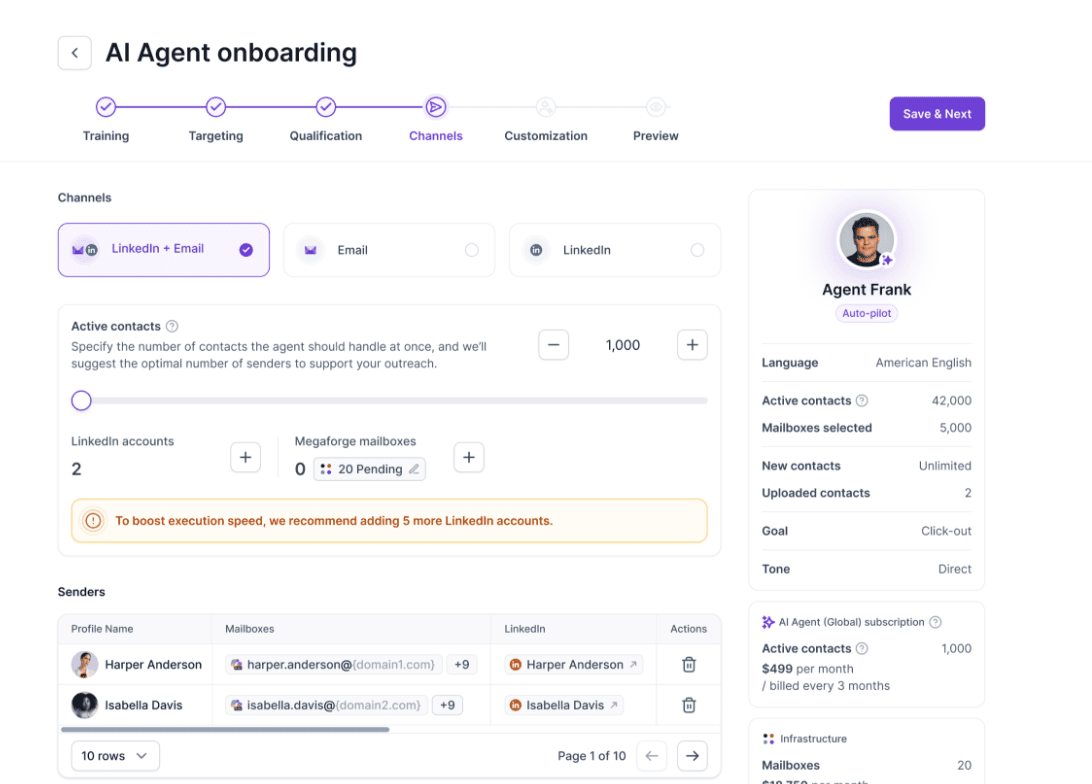This screenshot has height=784, width=1092.
Task: Open the completed Targeting step icon
Action: tap(216, 107)
